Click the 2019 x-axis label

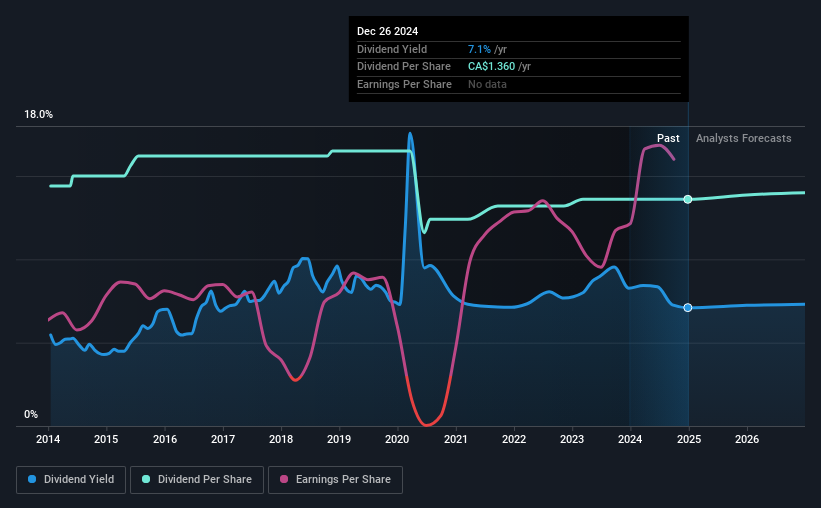(339, 439)
